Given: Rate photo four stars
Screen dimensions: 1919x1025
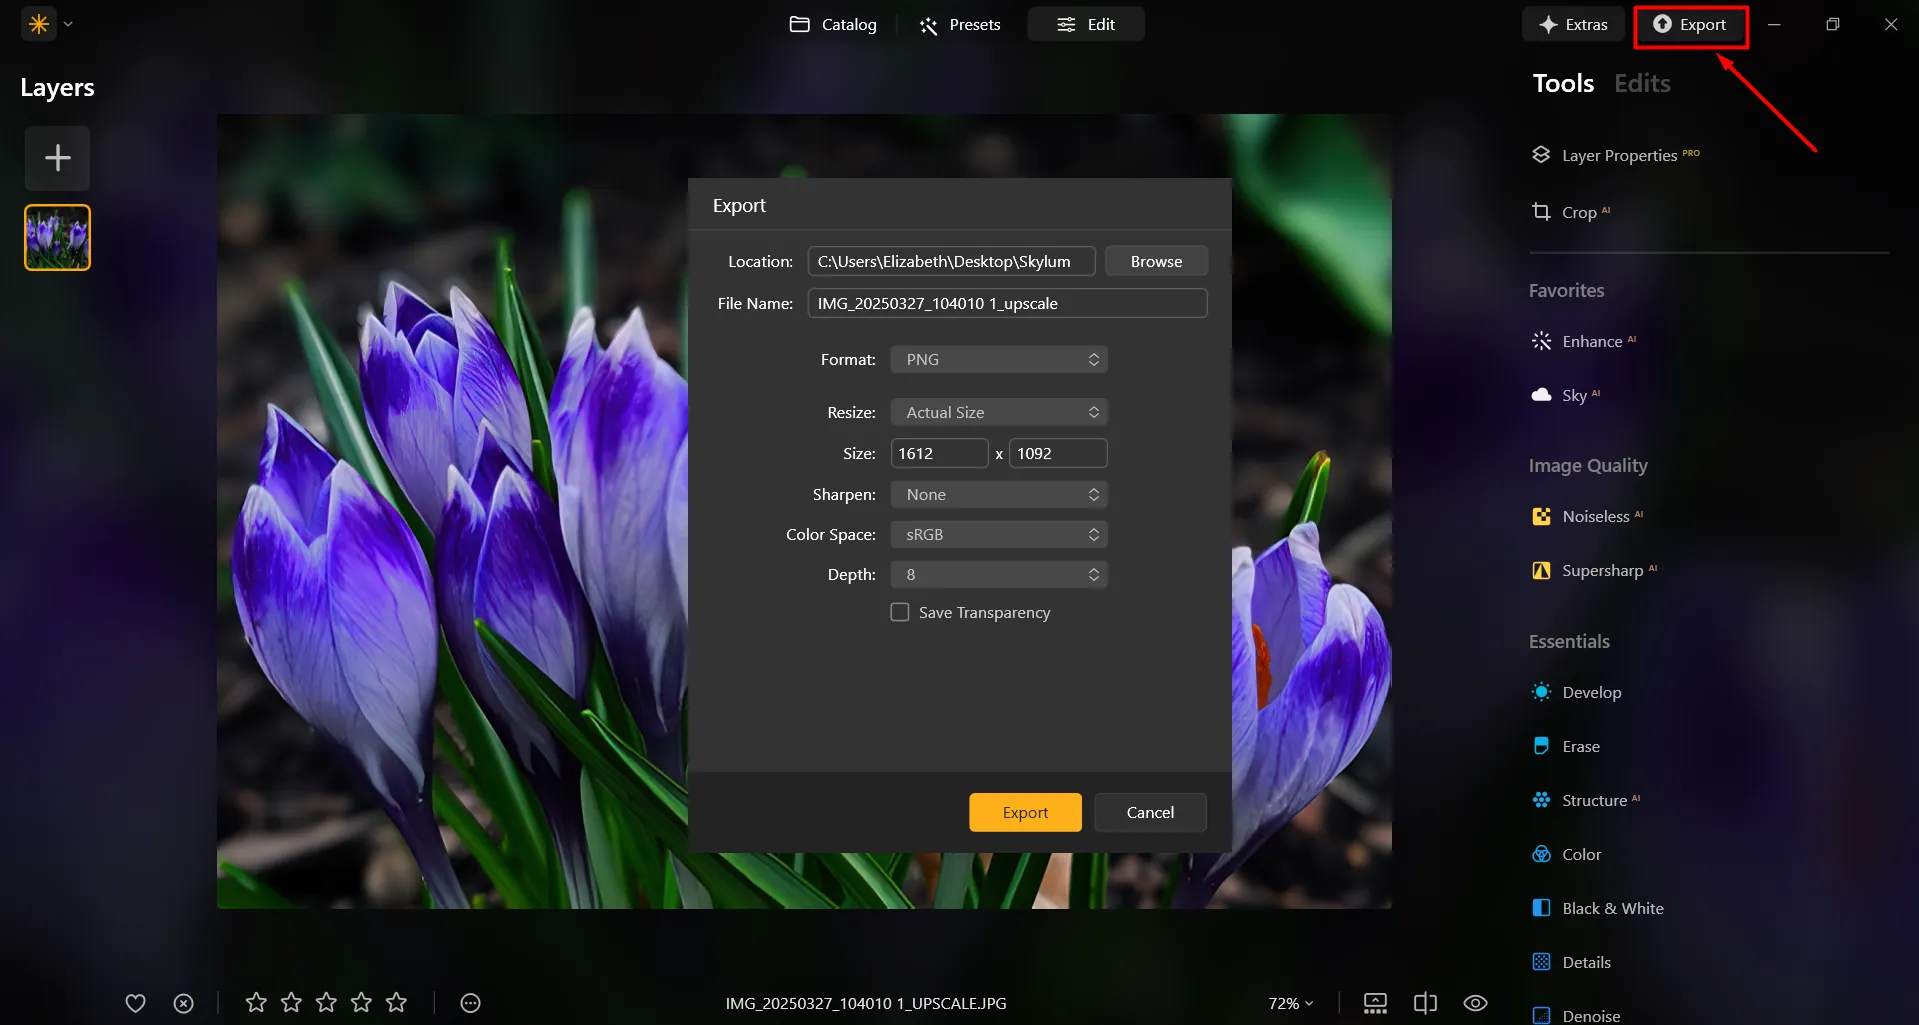Looking at the screenshot, I should pos(361,1002).
